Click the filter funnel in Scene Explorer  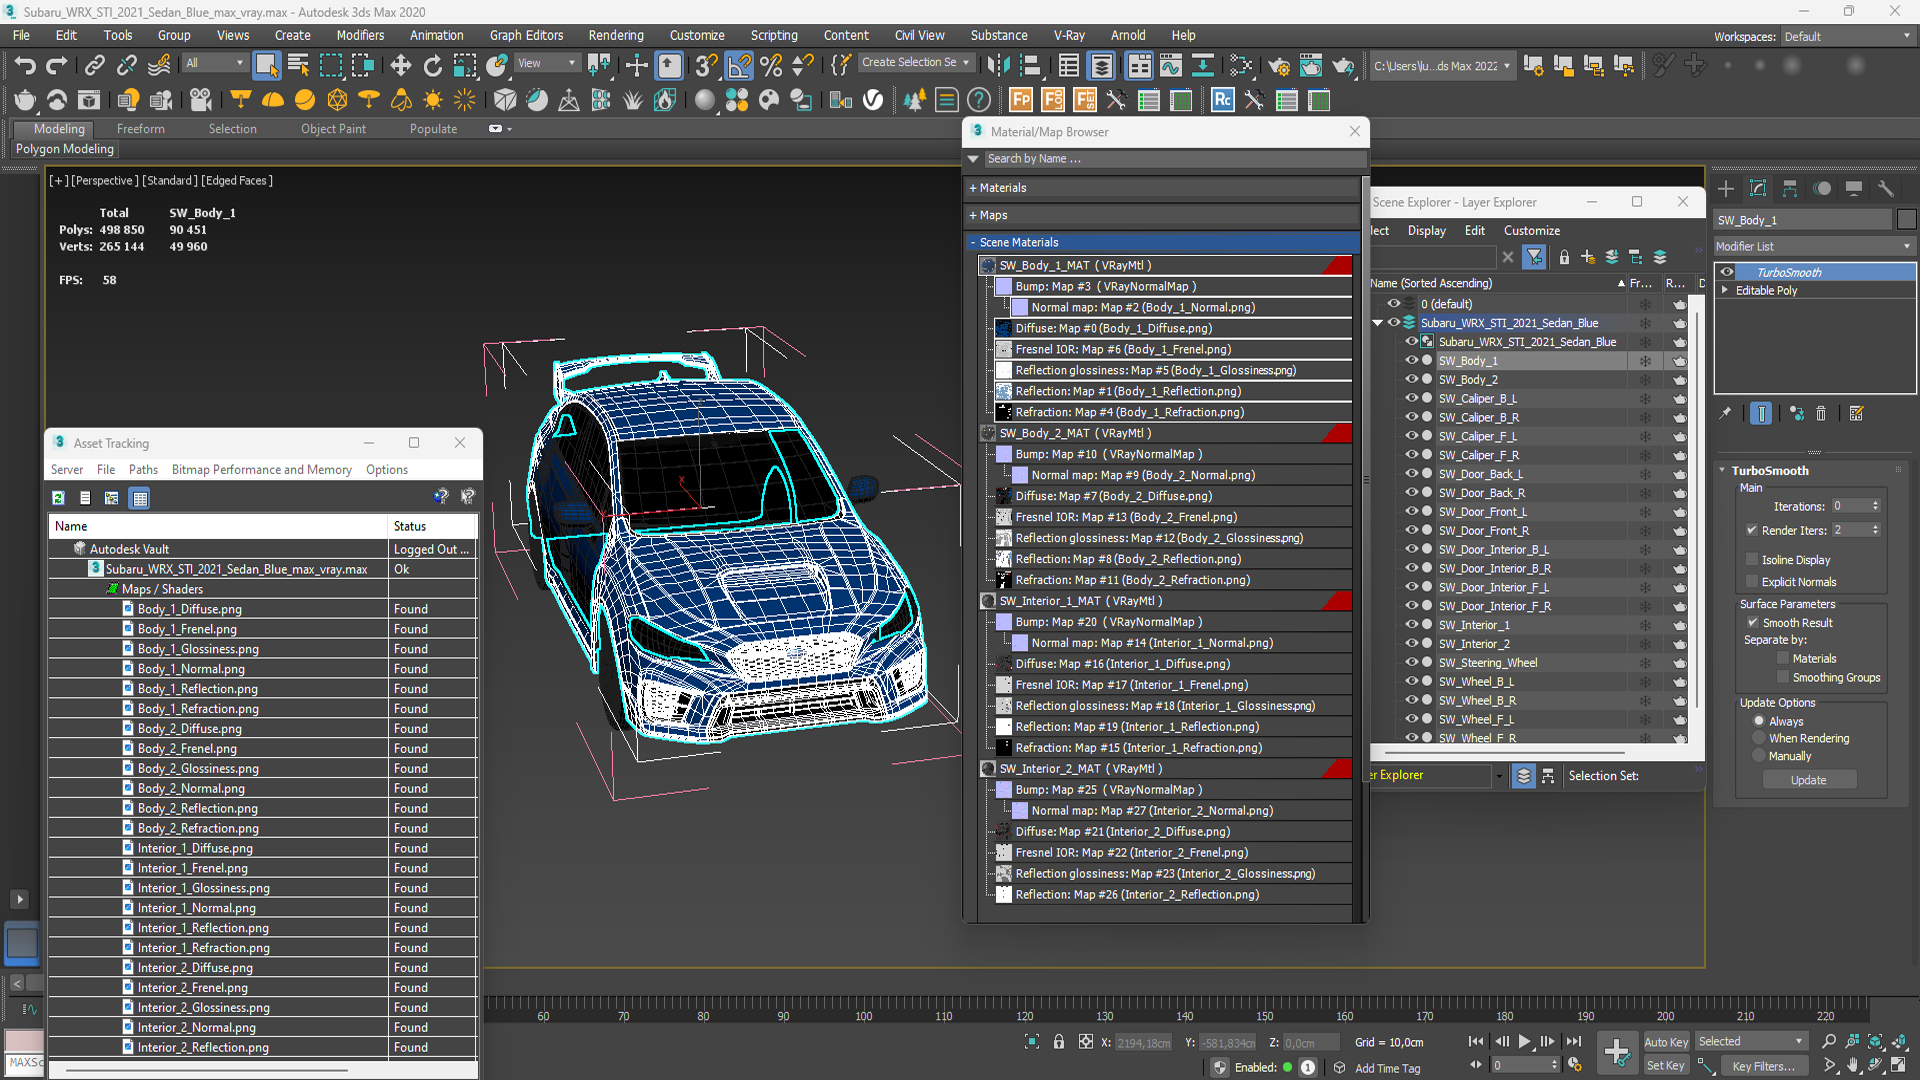pos(1534,257)
